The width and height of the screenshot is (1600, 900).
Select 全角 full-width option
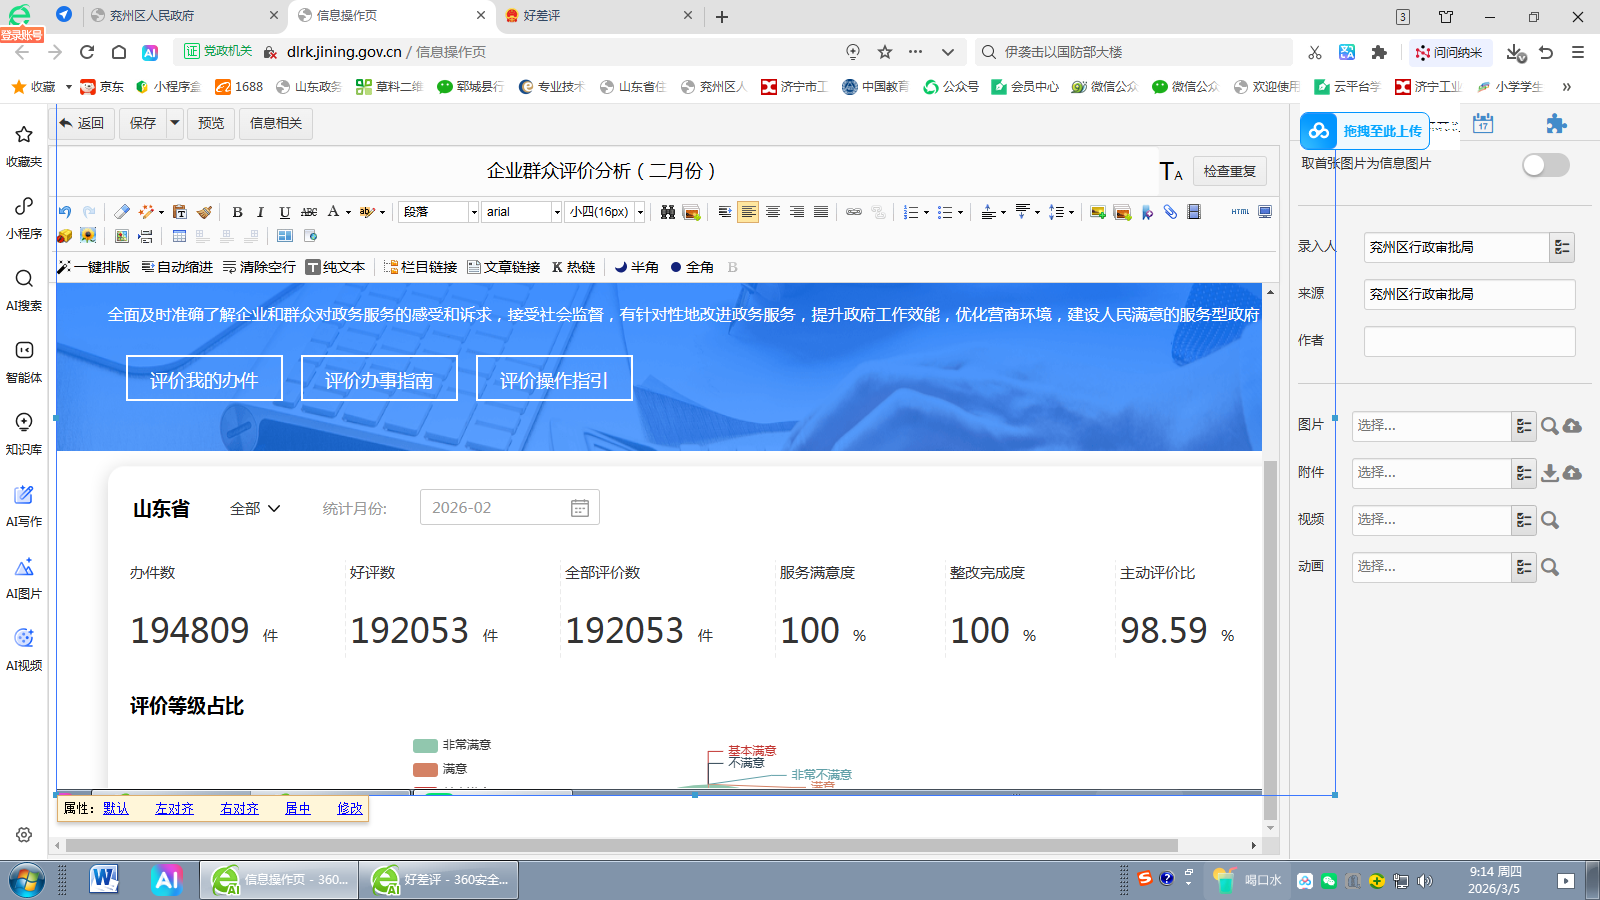click(x=692, y=267)
